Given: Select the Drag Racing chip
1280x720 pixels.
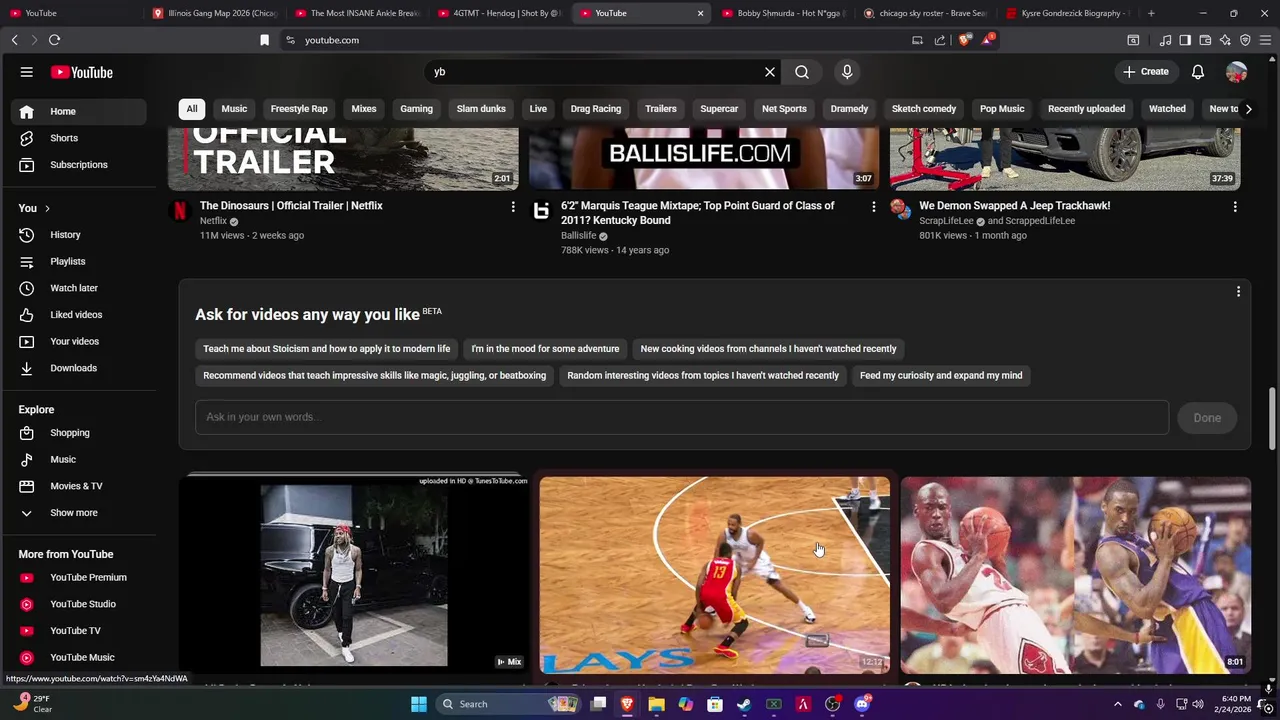Looking at the screenshot, I should click(596, 109).
